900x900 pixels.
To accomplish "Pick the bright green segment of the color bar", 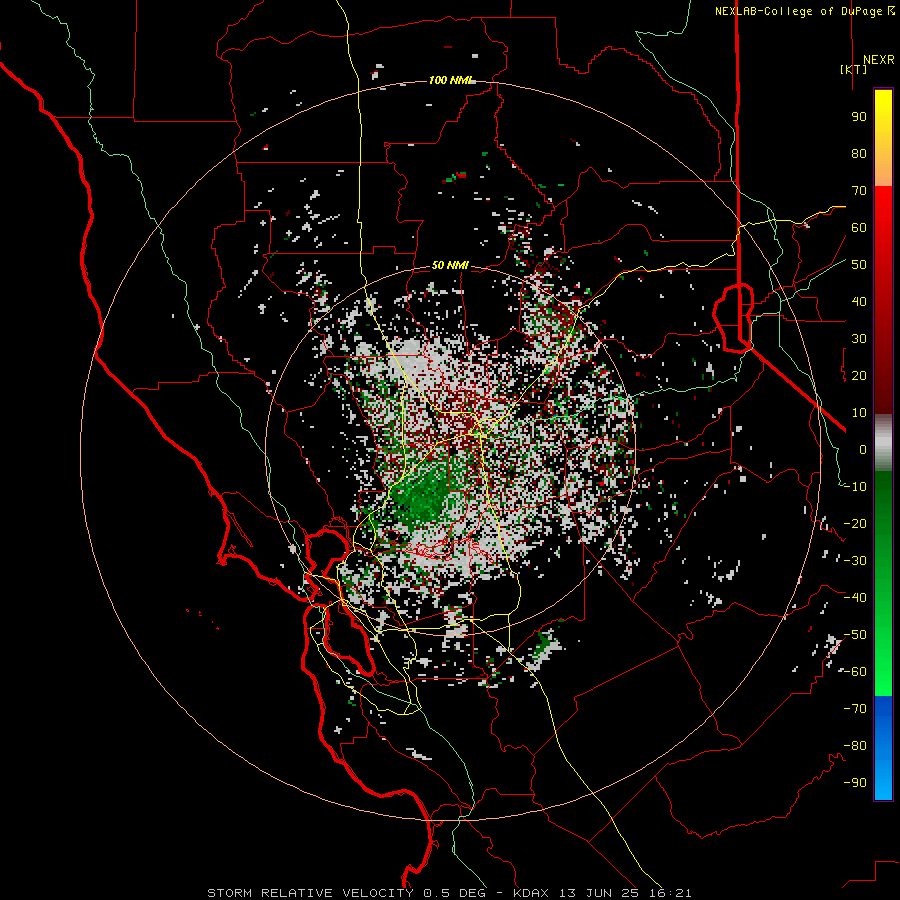I will 883,651.
